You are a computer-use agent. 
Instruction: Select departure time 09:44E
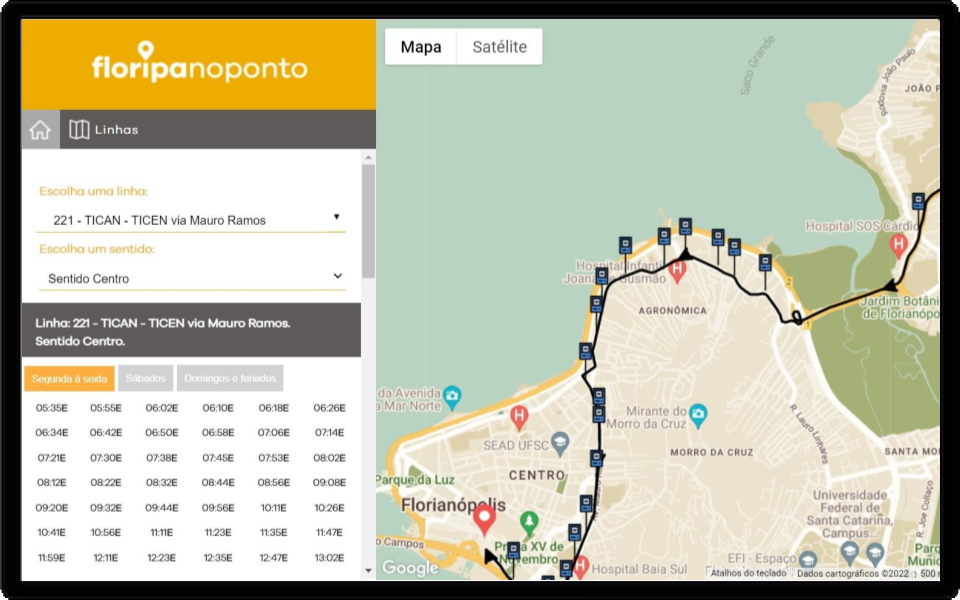tap(162, 508)
